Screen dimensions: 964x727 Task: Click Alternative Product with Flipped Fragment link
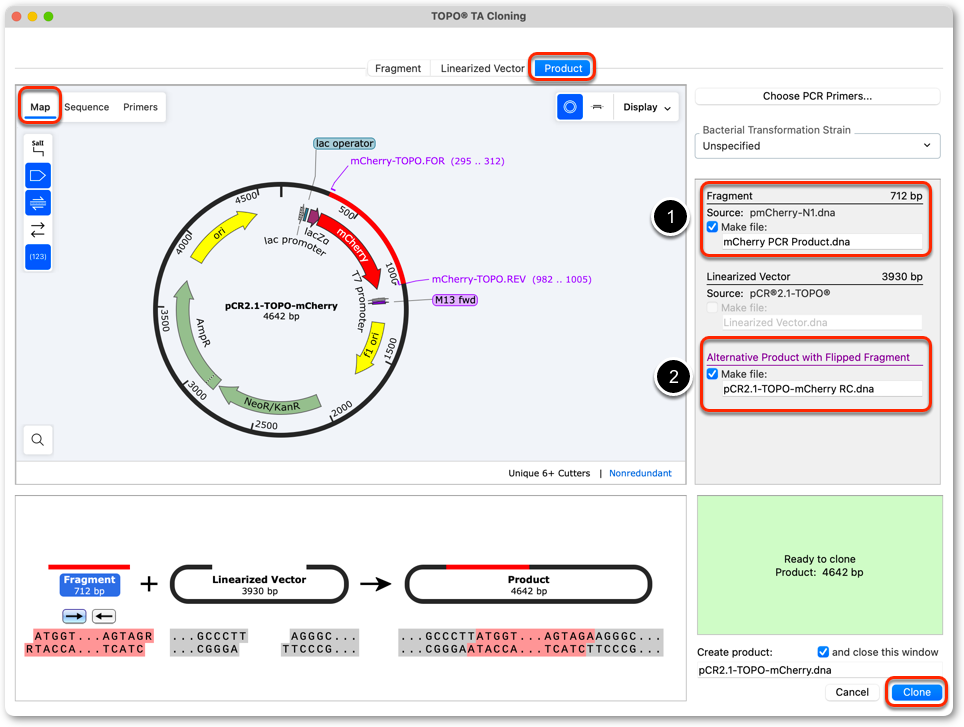[807, 357]
